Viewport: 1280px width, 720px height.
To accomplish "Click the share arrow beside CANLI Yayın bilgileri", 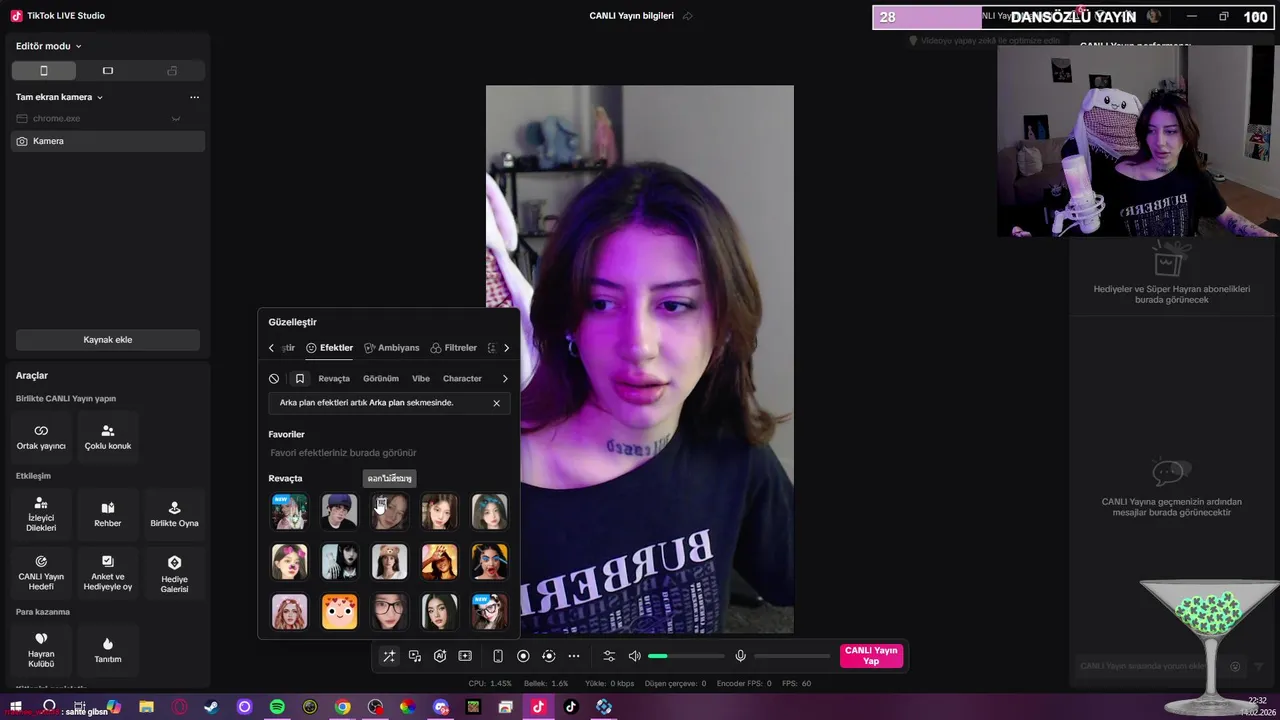I will 688,16.
